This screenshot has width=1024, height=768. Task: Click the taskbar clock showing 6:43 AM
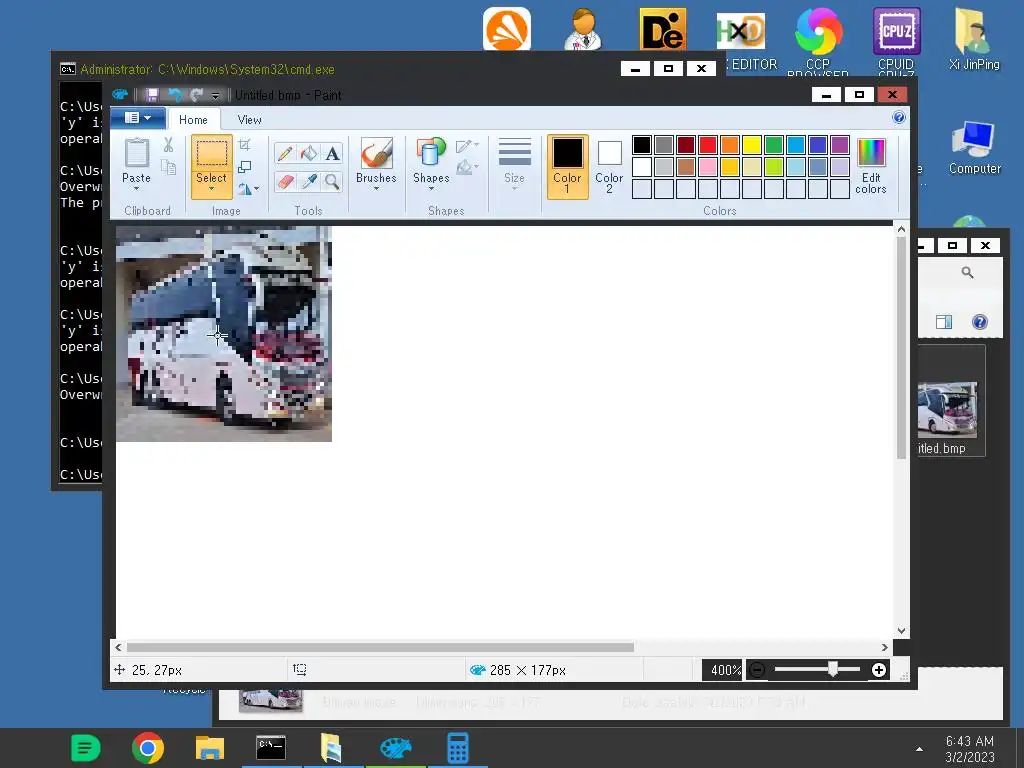970,749
